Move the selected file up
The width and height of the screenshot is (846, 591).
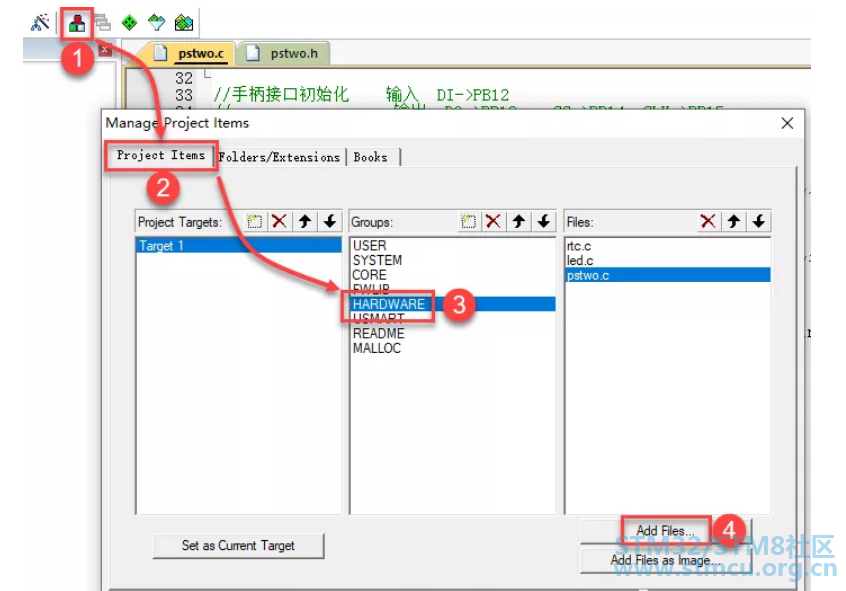733,221
